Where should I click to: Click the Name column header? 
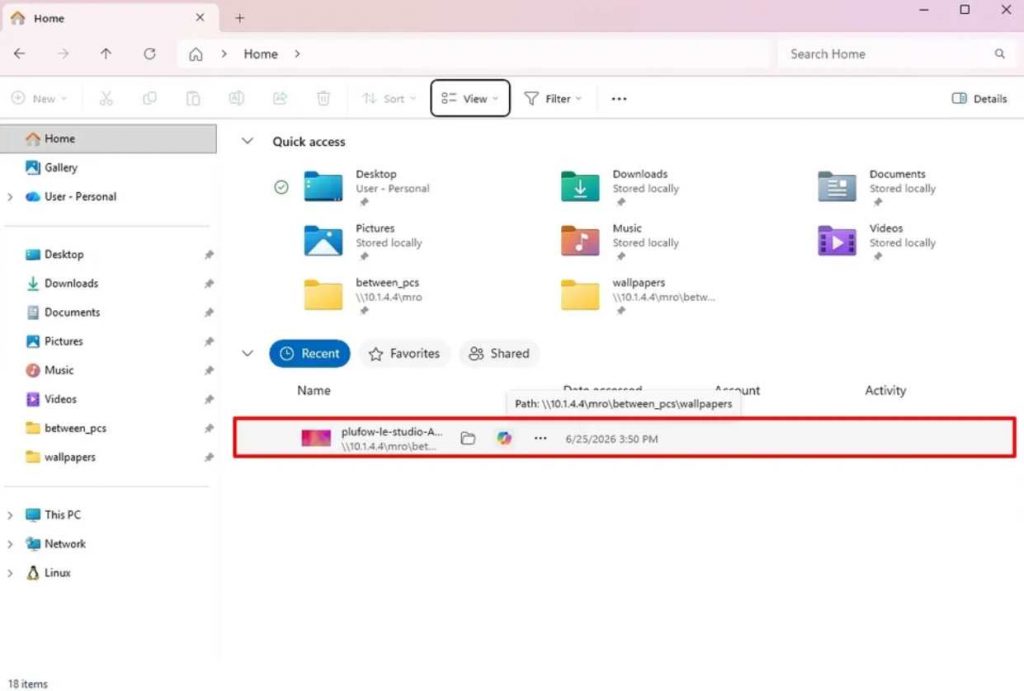[x=313, y=391]
